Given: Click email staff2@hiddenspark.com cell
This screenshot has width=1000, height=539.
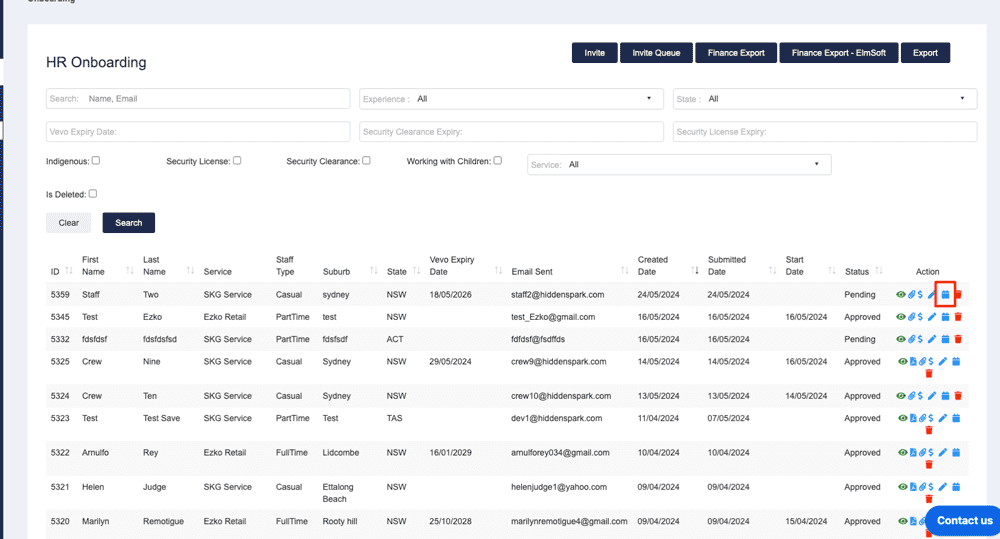Looking at the screenshot, I should 557,295.
